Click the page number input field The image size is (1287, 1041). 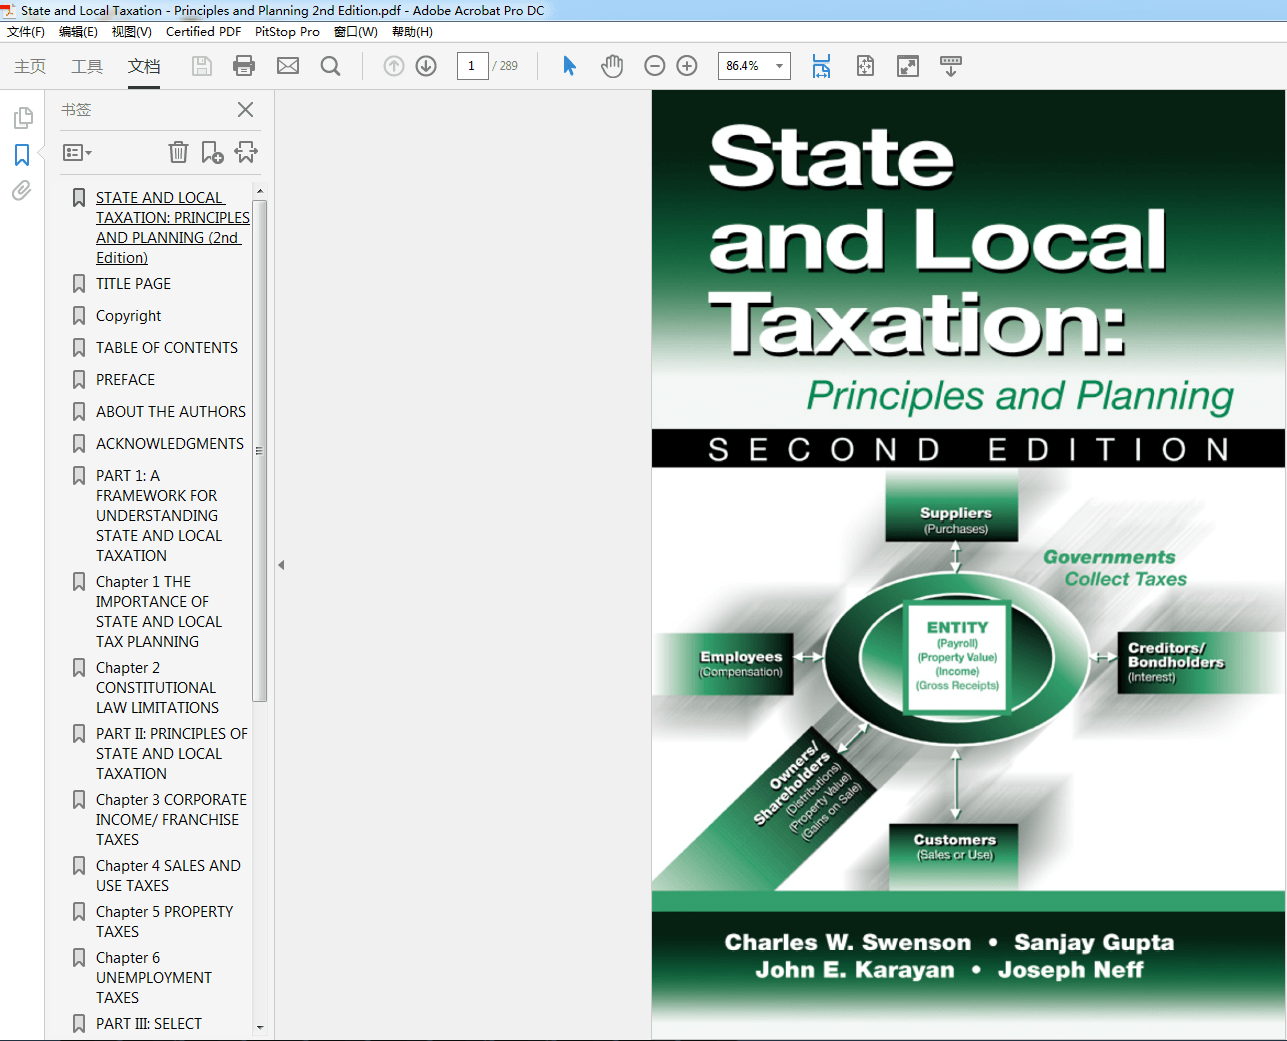pos(472,66)
